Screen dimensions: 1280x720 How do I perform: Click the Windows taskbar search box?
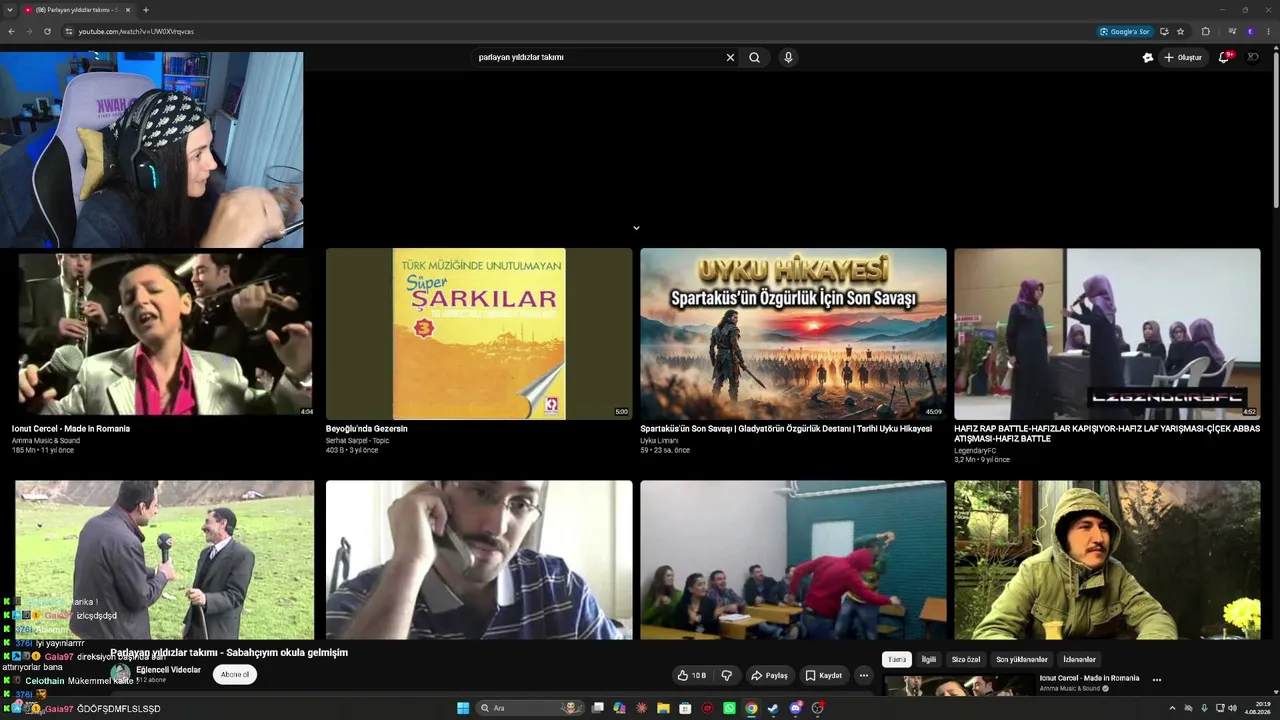[x=530, y=708]
